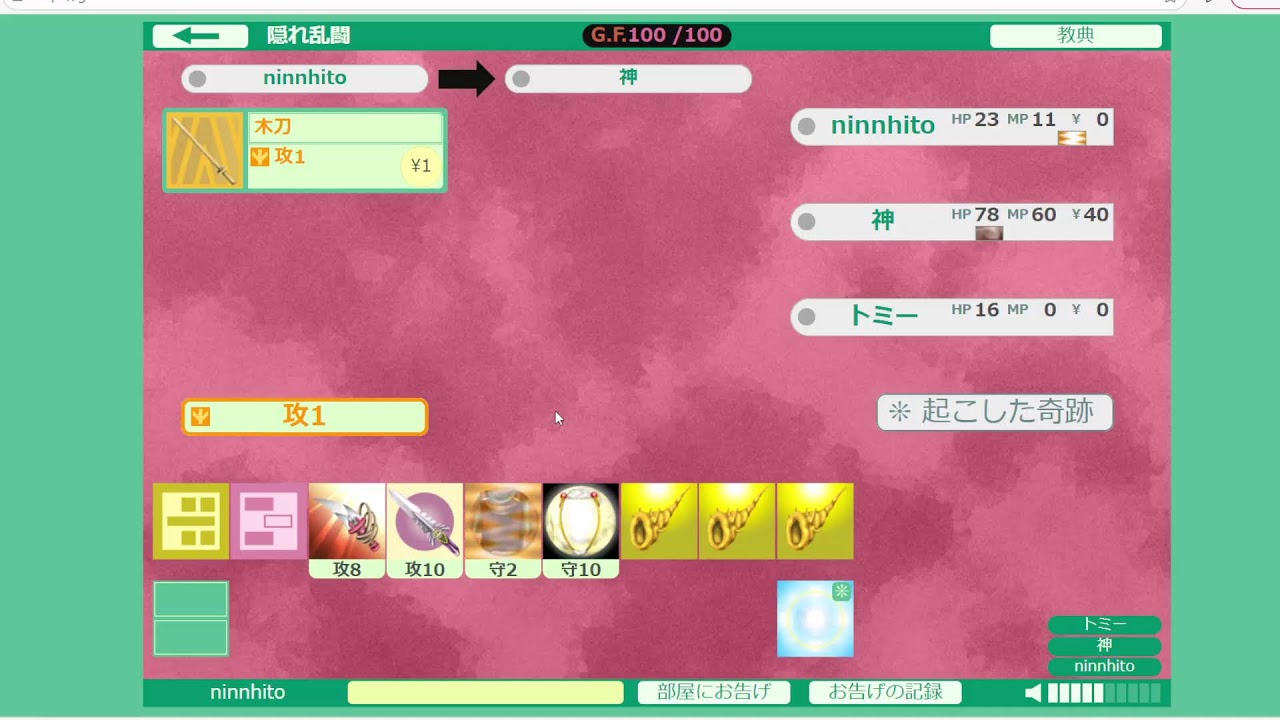1280x720 pixels.
Task: Click the G.F.100/100 gauge
Action: pyautogui.click(x=657, y=36)
